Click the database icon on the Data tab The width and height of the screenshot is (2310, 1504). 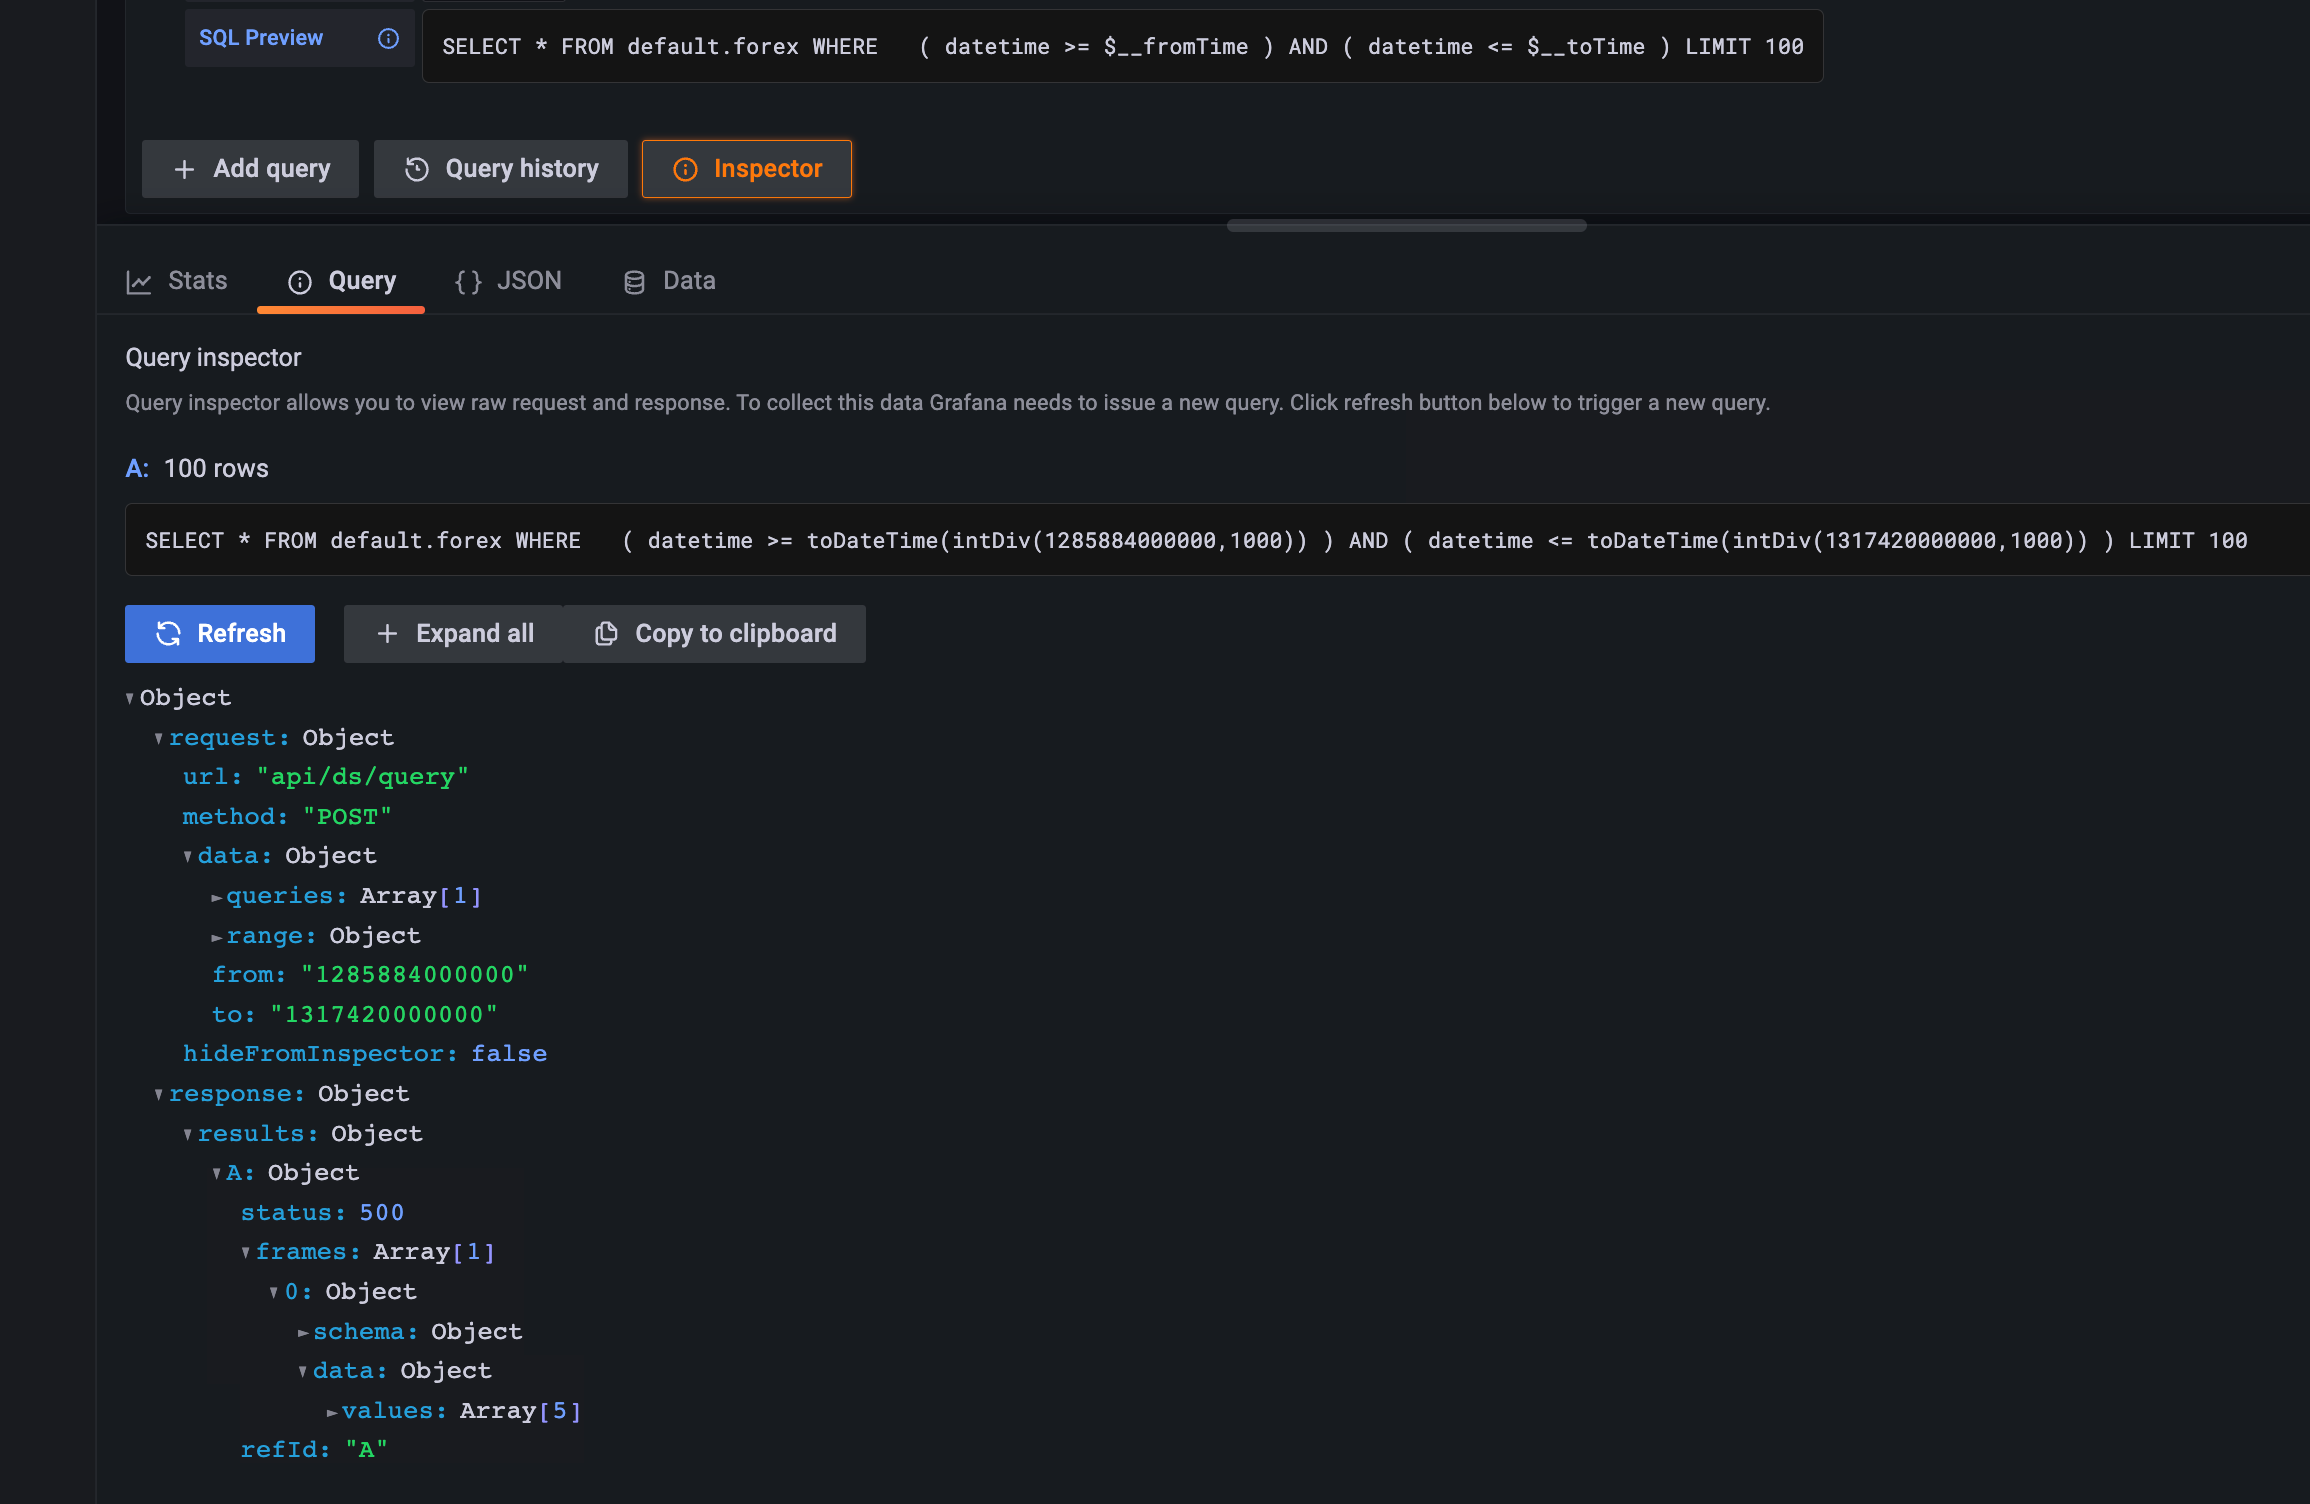pyautogui.click(x=633, y=281)
